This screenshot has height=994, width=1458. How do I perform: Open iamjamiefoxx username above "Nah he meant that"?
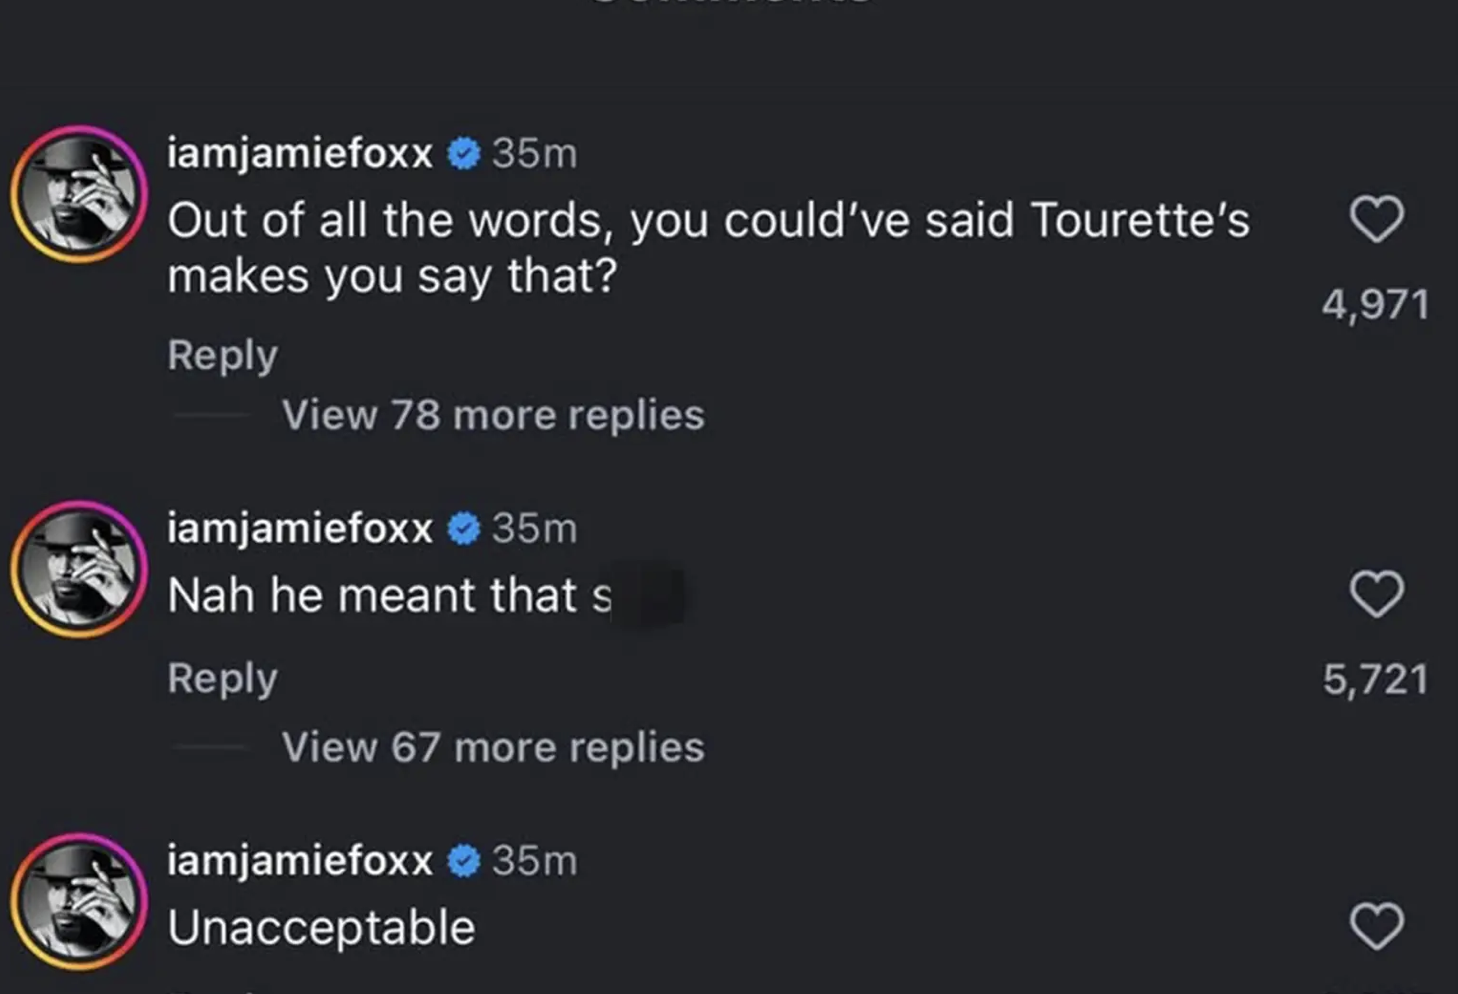tap(299, 528)
